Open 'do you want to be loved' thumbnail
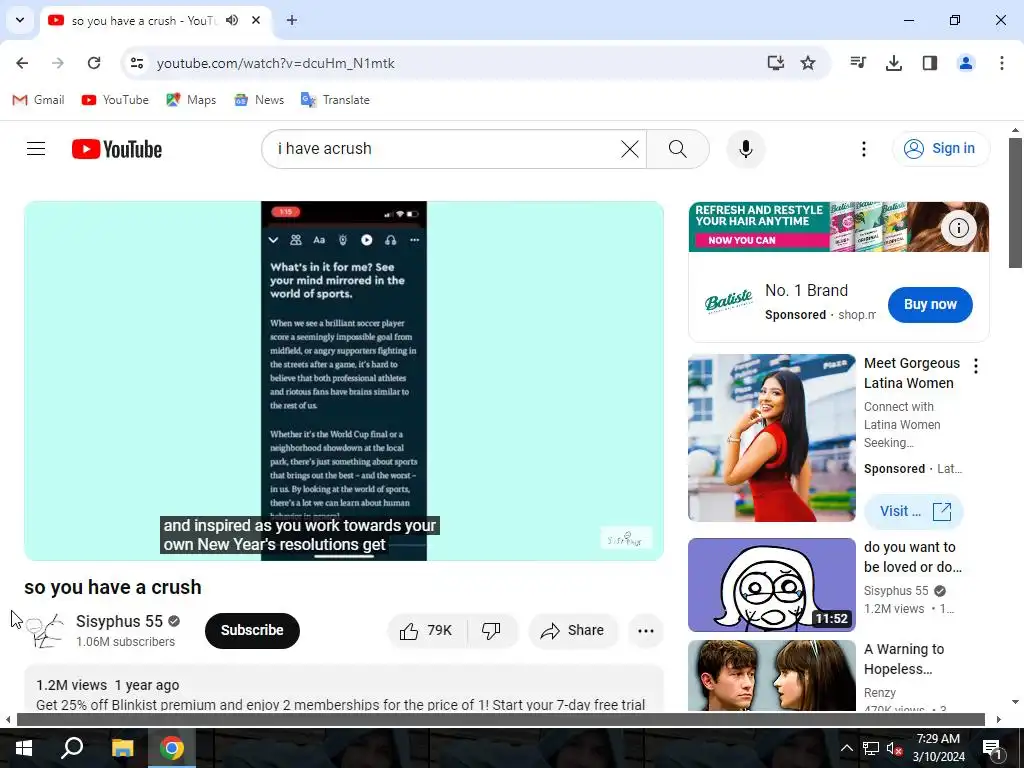This screenshot has height=768, width=1024. tap(772, 584)
